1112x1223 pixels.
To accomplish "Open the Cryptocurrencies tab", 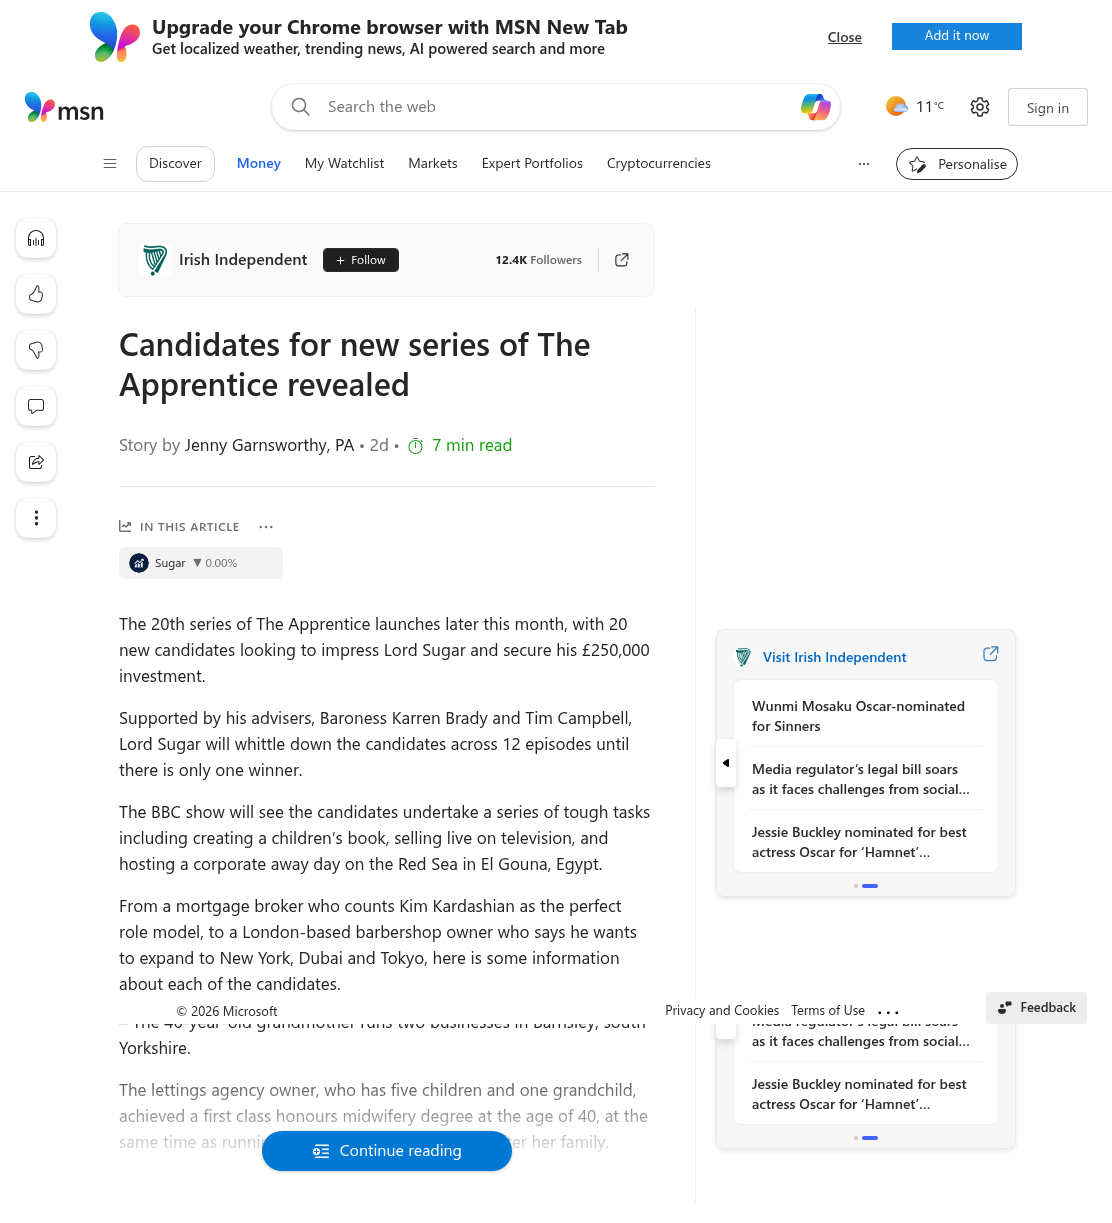I will click(659, 164).
